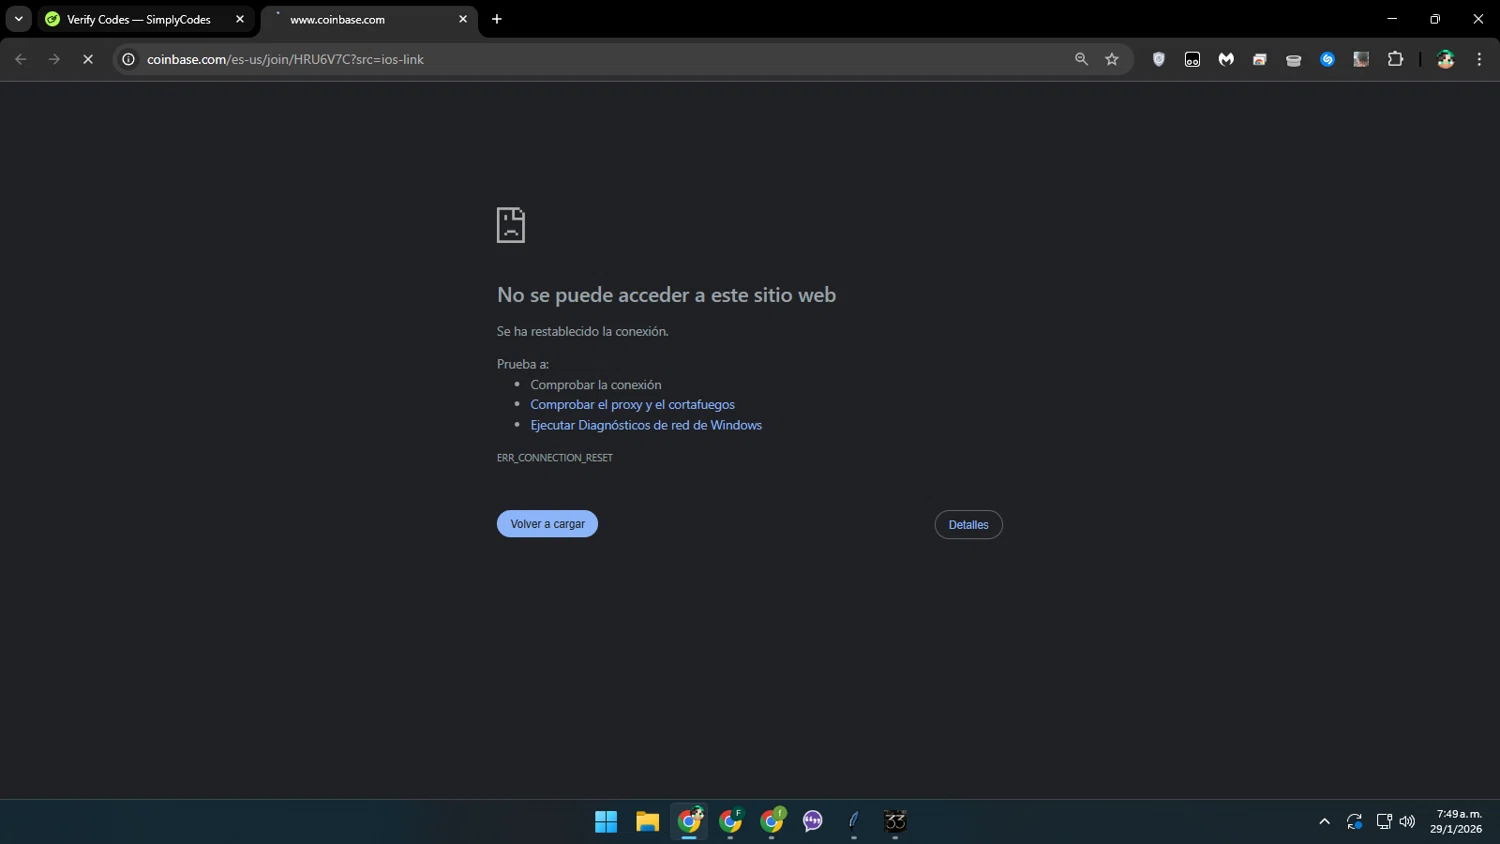Open the shield extension icon
The image size is (1500, 844).
pos(1159,59)
